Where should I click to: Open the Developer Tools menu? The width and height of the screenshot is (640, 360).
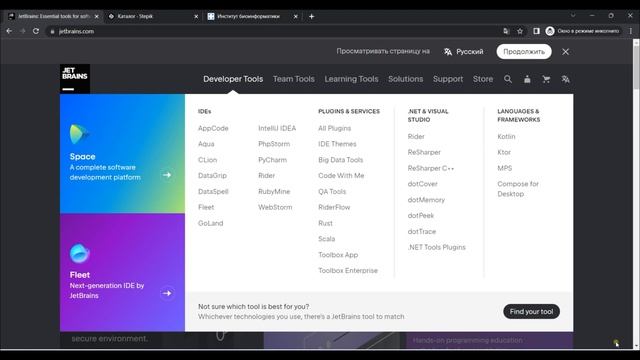coord(233,79)
